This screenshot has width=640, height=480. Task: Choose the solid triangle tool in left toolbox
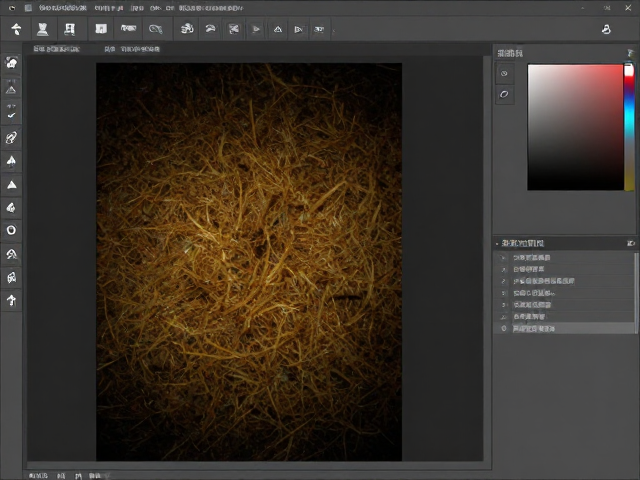pyautogui.click(x=11, y=185)
